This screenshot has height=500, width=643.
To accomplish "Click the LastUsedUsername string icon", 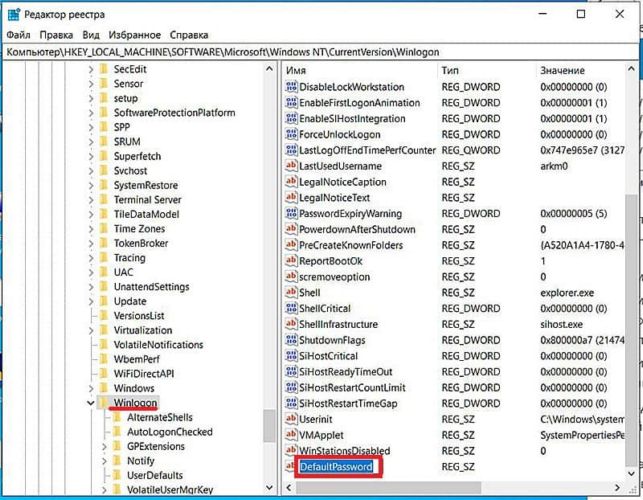I will click(291, 166).
